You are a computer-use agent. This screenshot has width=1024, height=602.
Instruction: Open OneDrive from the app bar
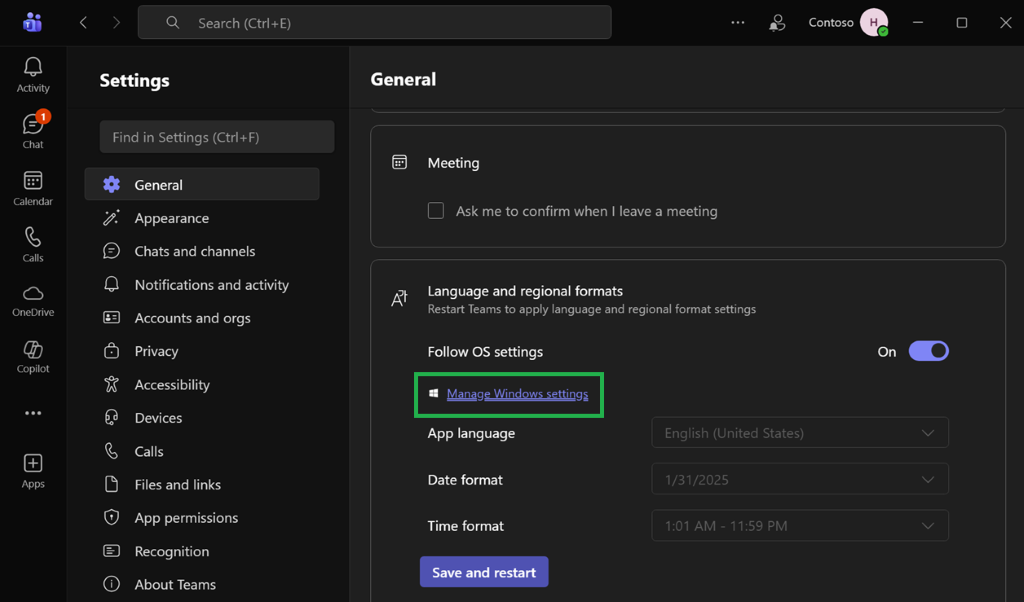(x=33, y=301)
